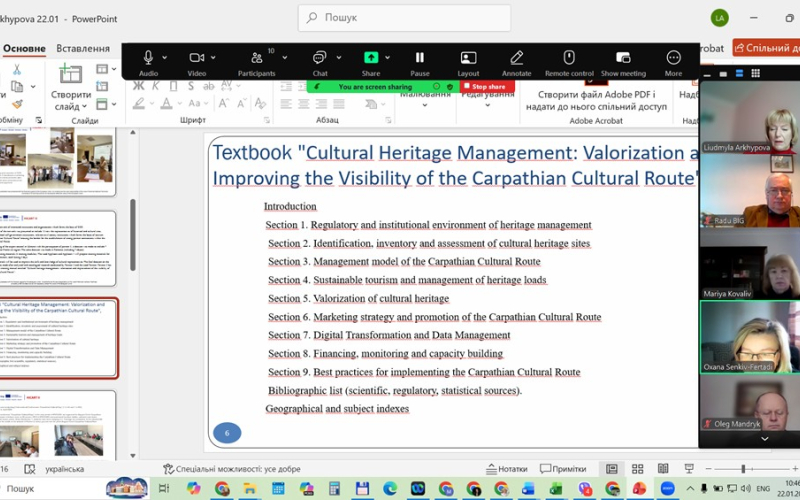
Task: Click the Audio microphone icon in Zoom toolbar
Action: tap(148, 58)
